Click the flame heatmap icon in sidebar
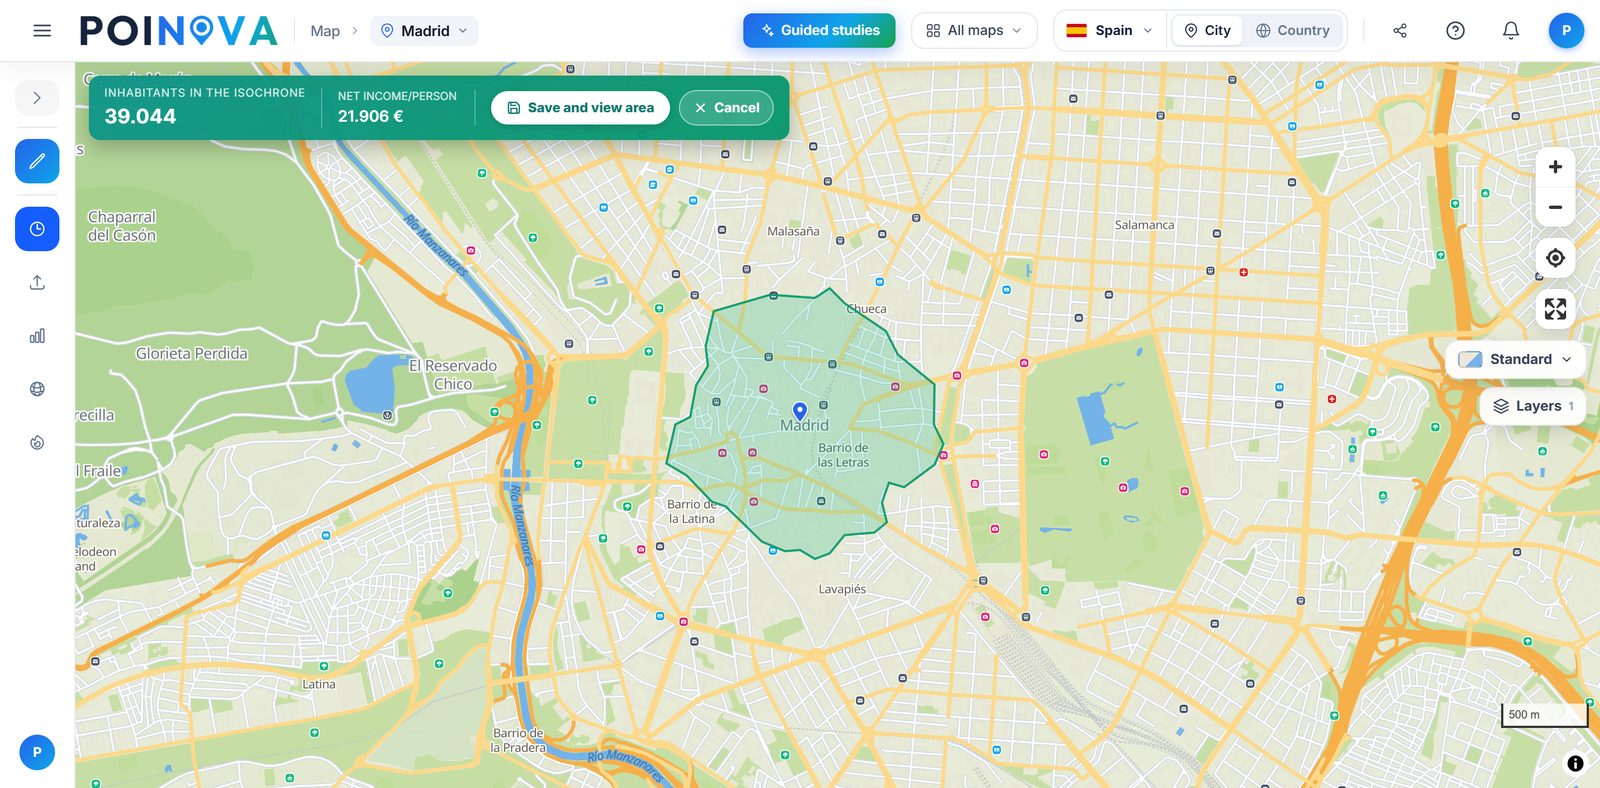1600x788 pixels. 37,442
